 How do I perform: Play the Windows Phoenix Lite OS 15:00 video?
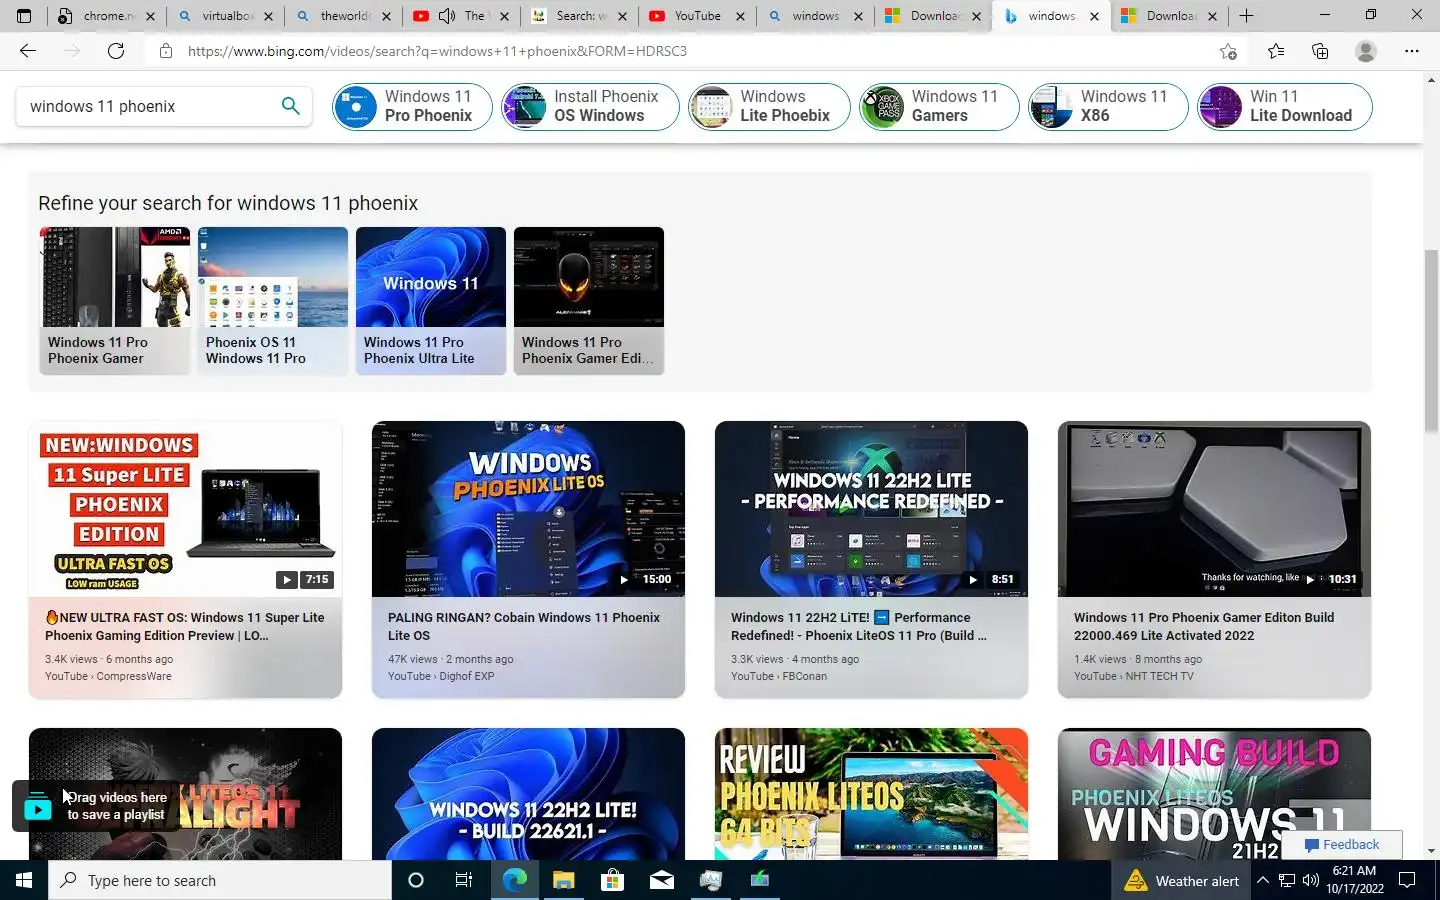528,509
